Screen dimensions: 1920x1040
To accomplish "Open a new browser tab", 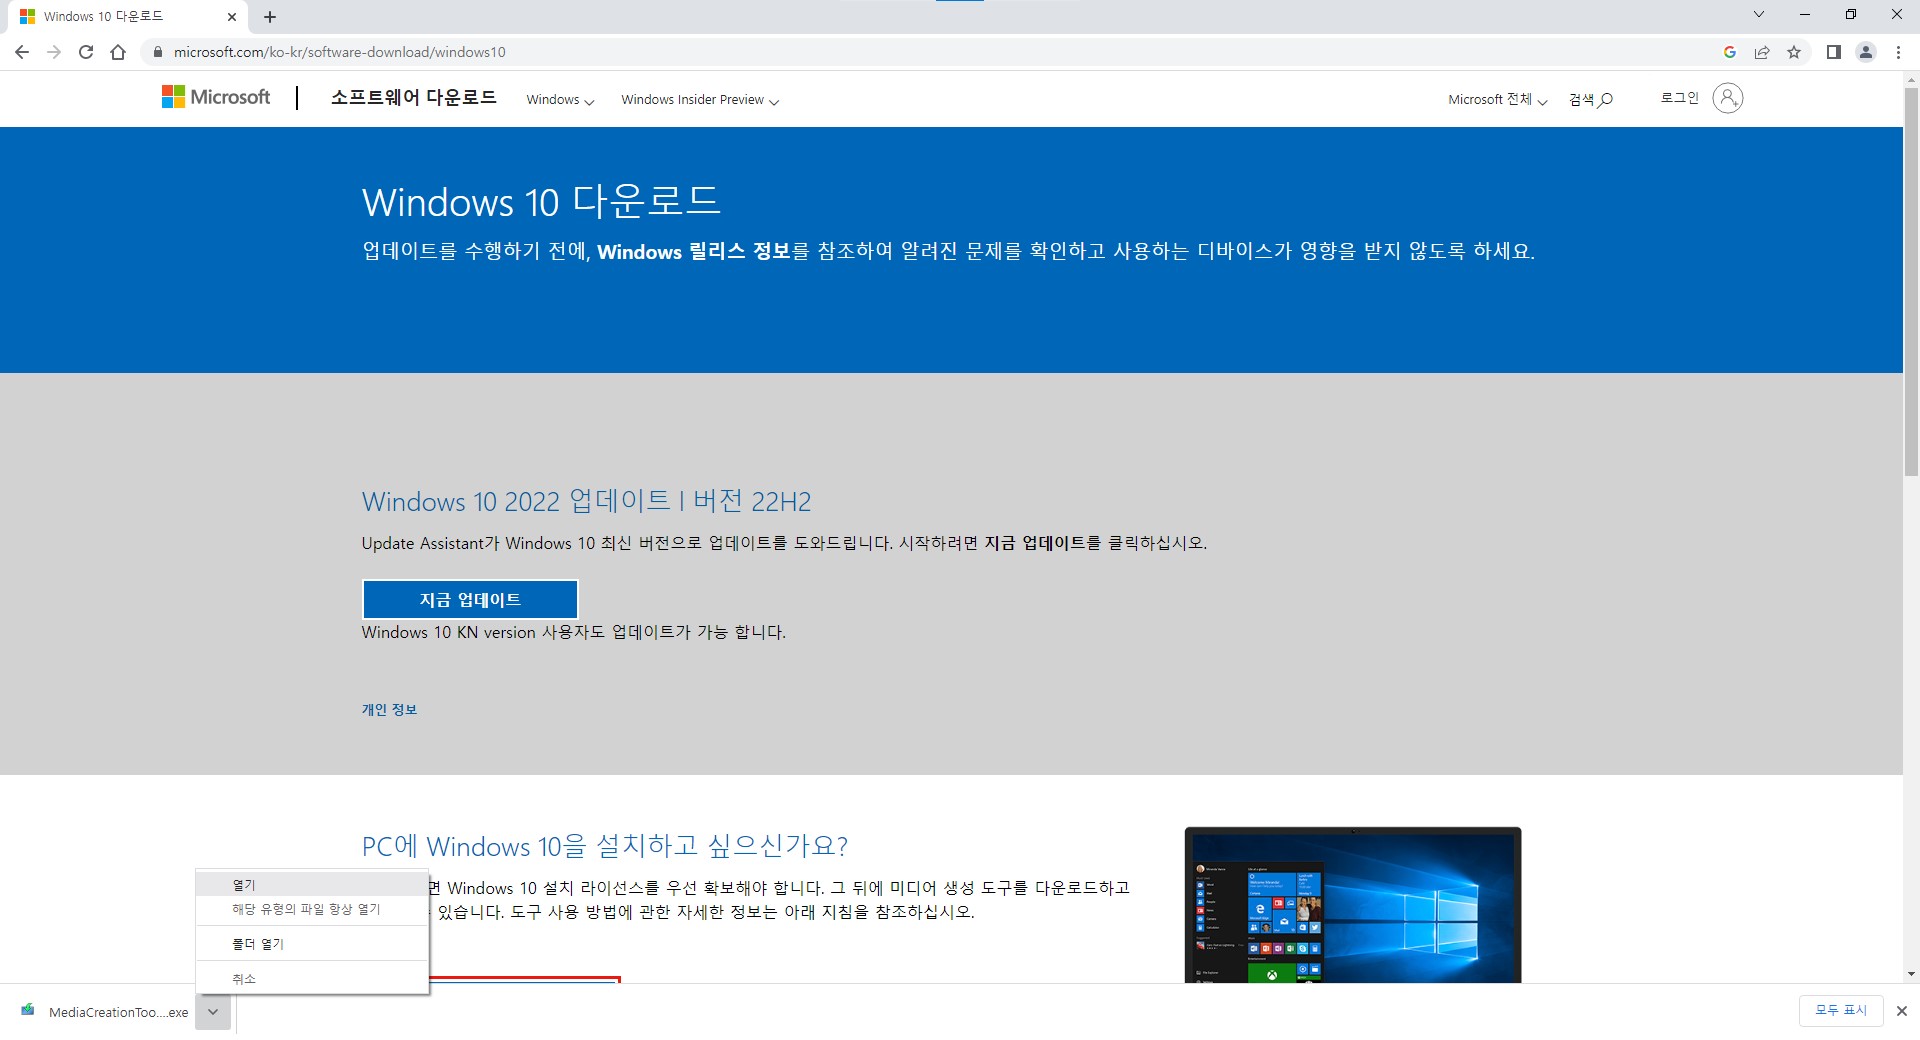I will (x=270, y=17).
